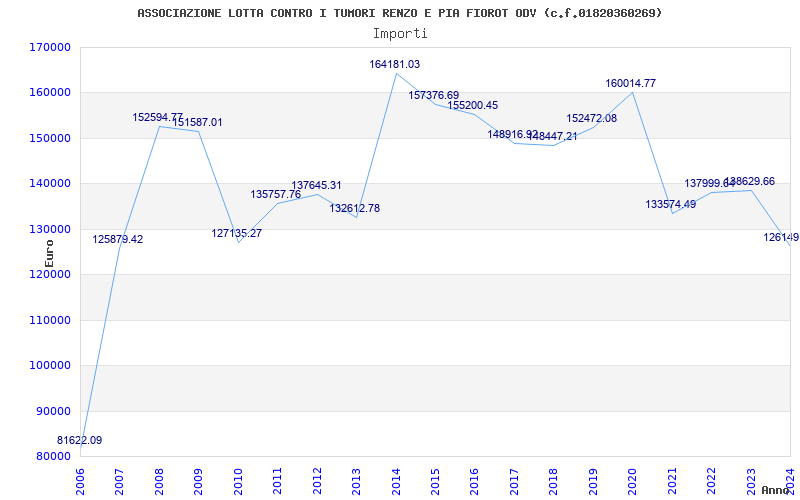Click the Euro y-axis title
Image resolution: width=800 pixels, height=500 pixels.
[x=49, y=254]
